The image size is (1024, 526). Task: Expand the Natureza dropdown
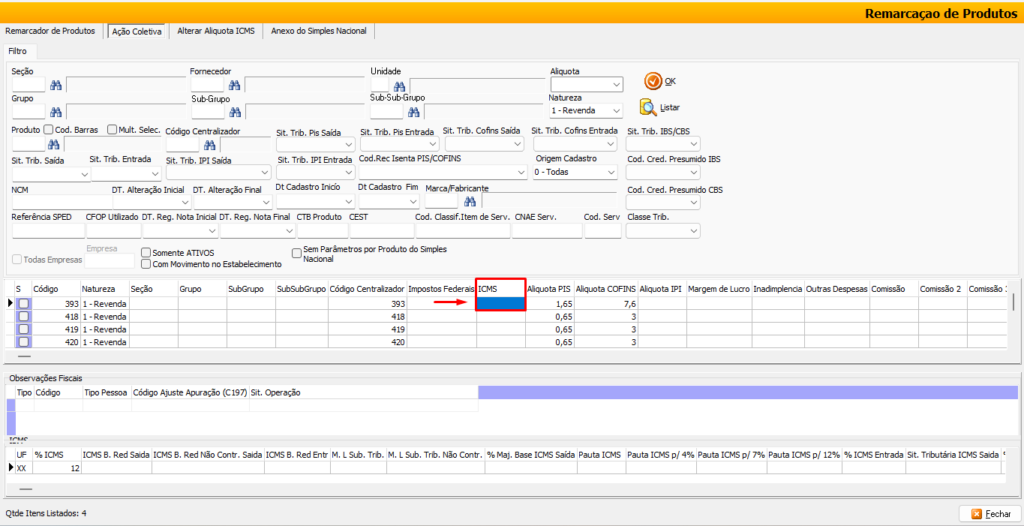pyautogui.click(x=615, y=111)
